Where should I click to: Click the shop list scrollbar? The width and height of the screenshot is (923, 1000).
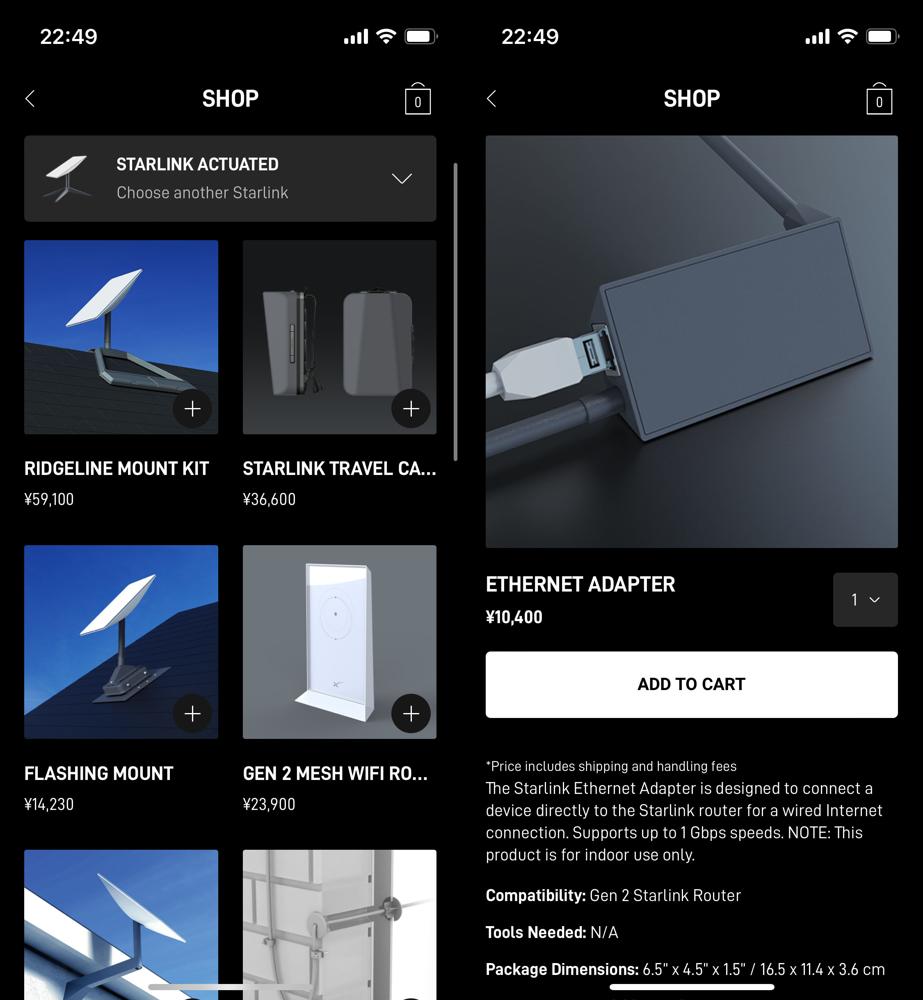point(455,312)
